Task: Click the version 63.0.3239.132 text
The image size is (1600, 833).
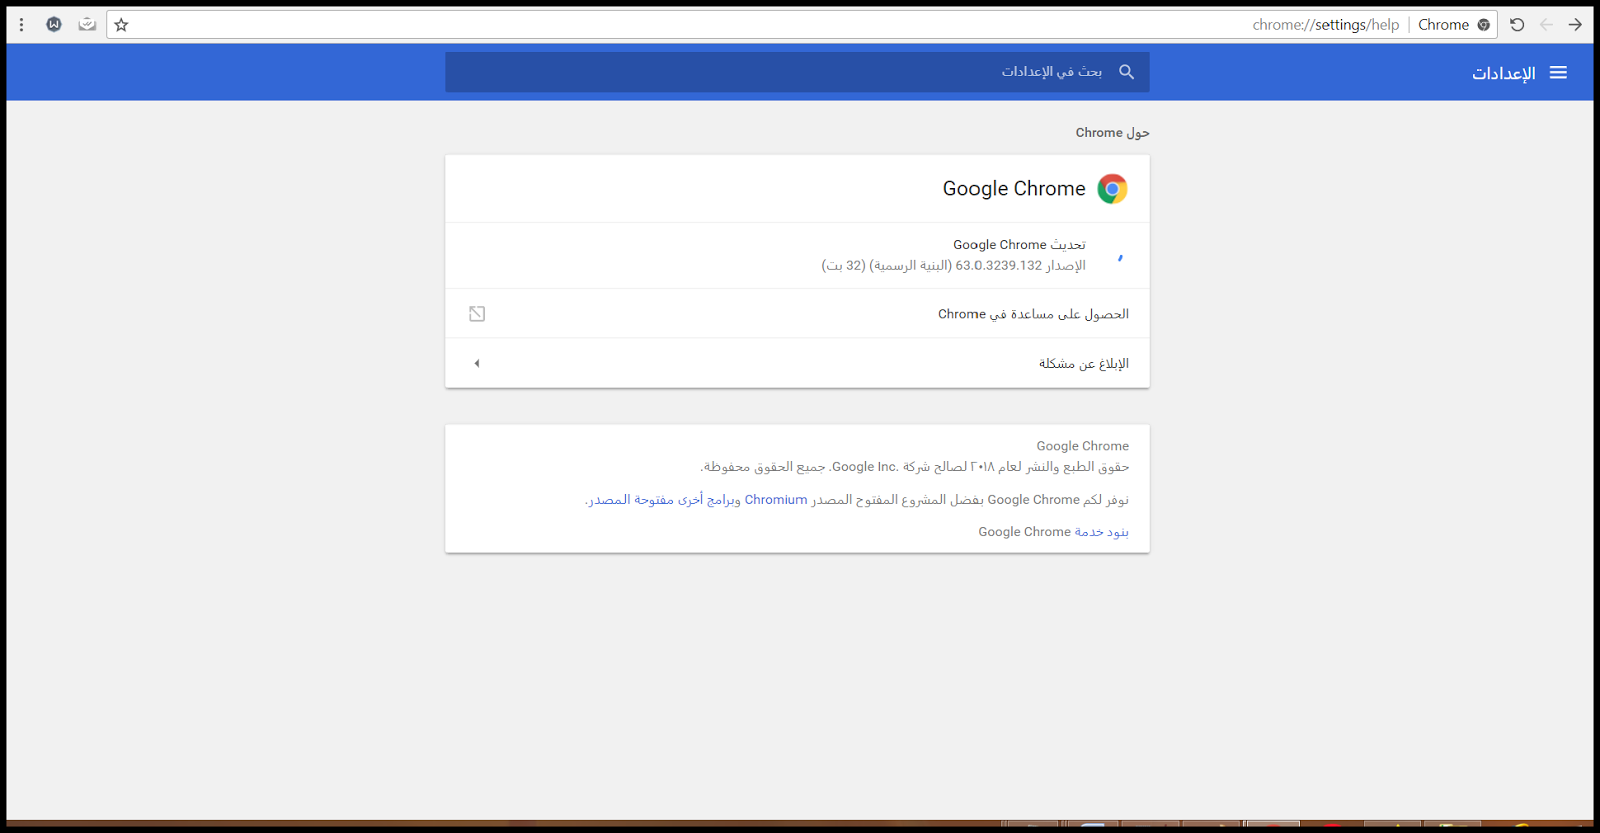Action: coord(953,265)
